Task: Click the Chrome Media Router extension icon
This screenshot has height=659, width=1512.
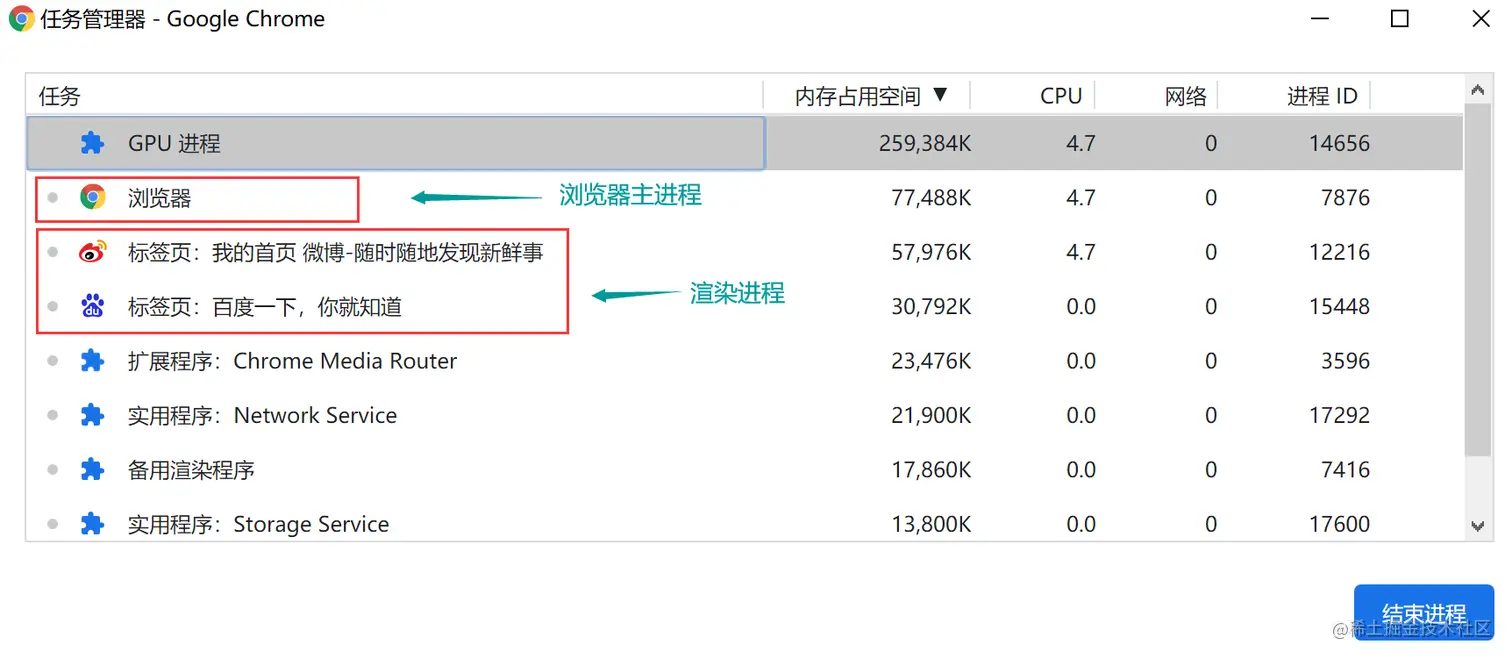Action: click(x=93, y=361)
